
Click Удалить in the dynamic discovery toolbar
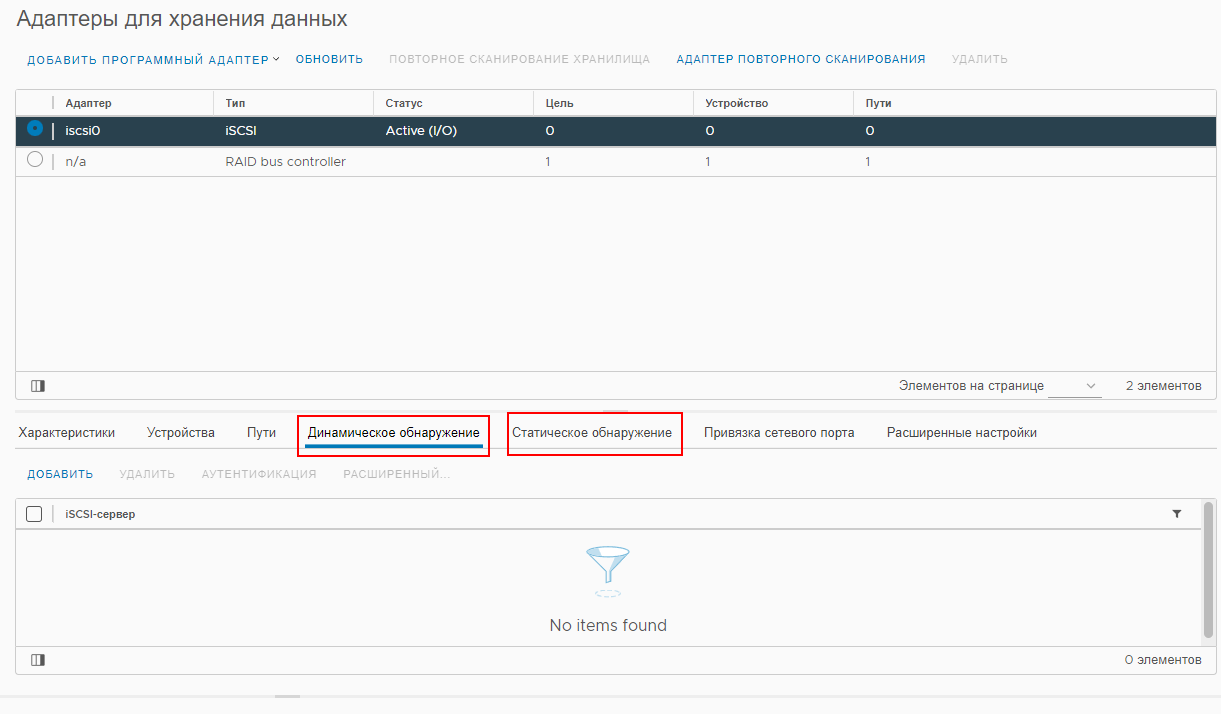coord(147,474)
